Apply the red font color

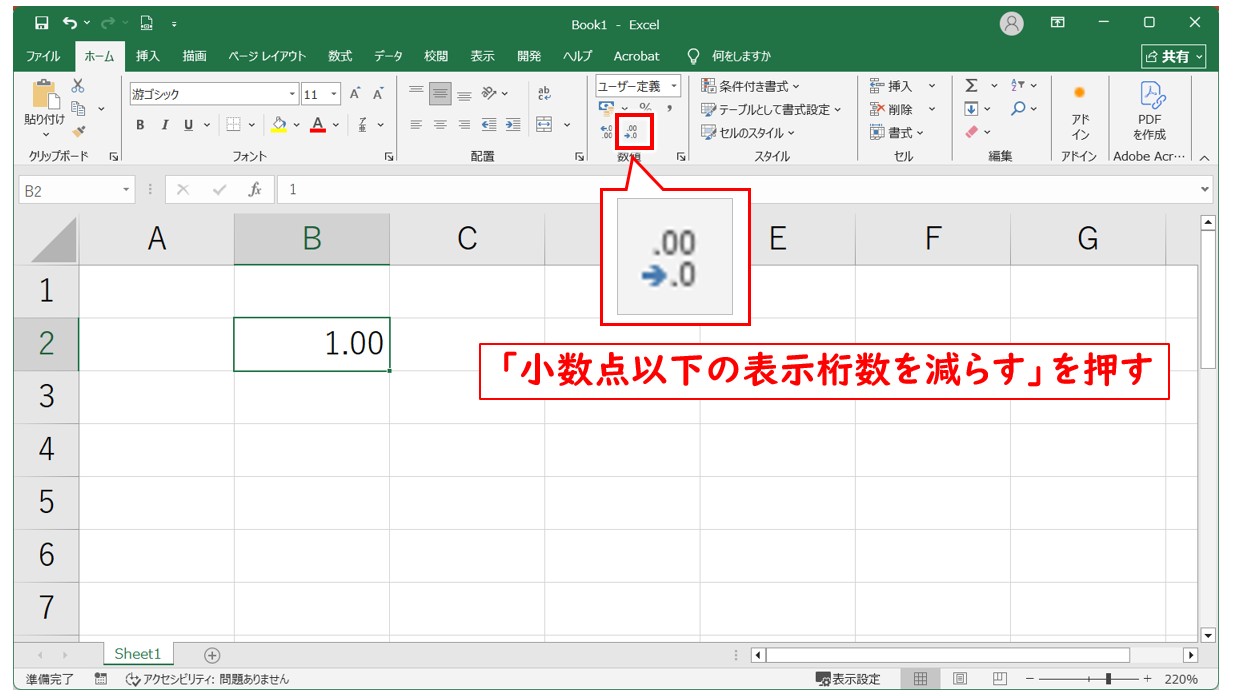tap(318, 125)
